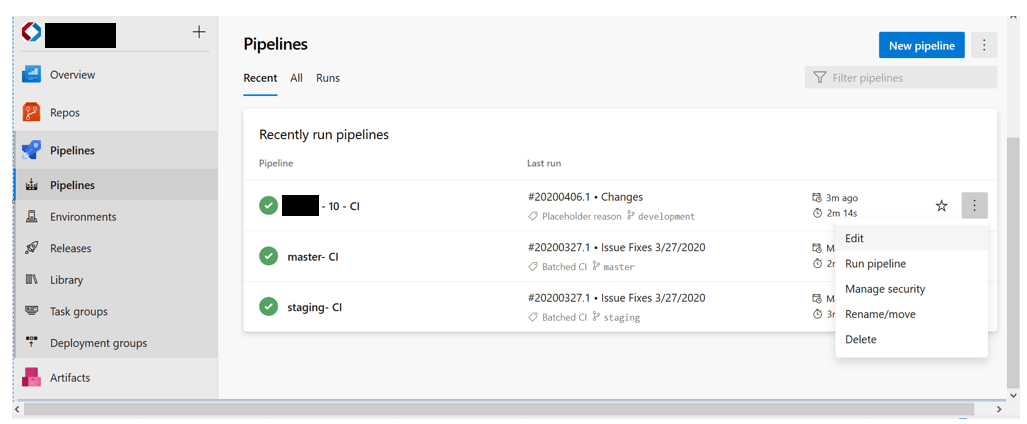The width and height of the screenshot is (1027, 424).
Task: Open the master- CI pipeline
Action: 313,257
